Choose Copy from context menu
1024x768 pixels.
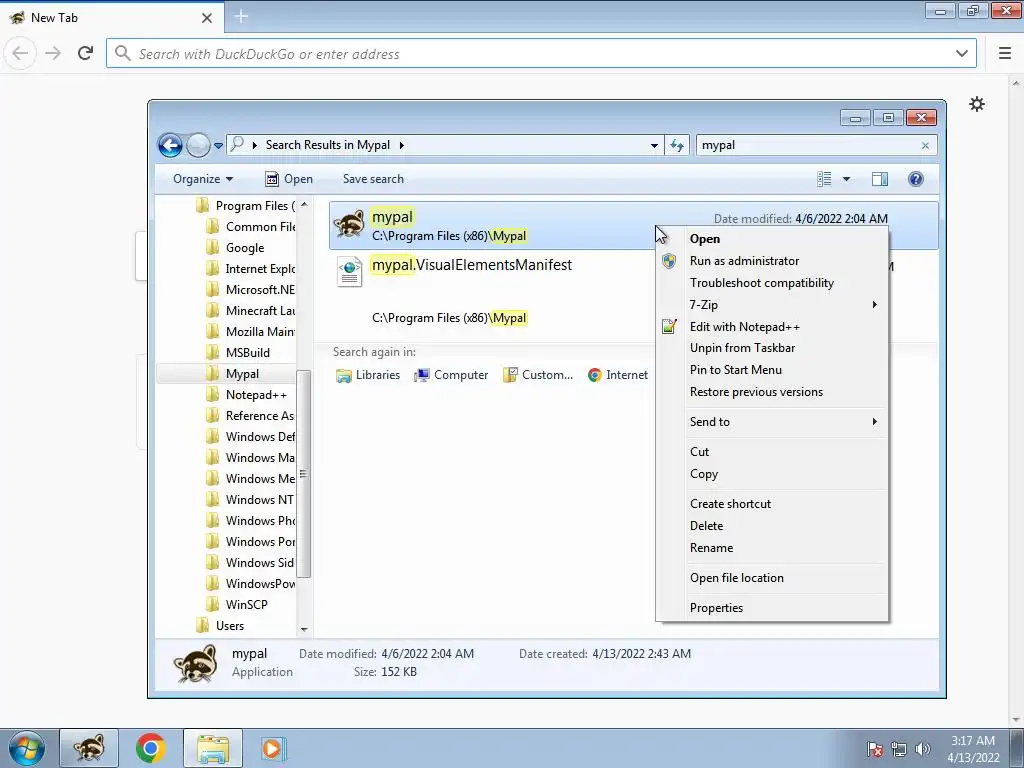click(x=773, y=474)
